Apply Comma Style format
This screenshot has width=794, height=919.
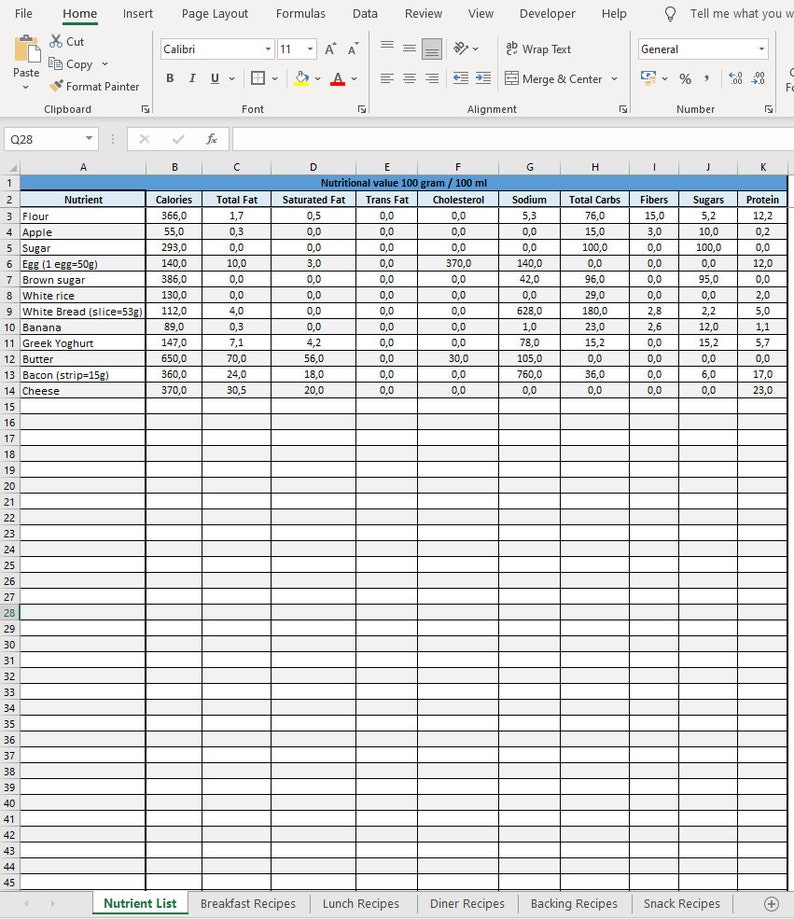[707, 78]
